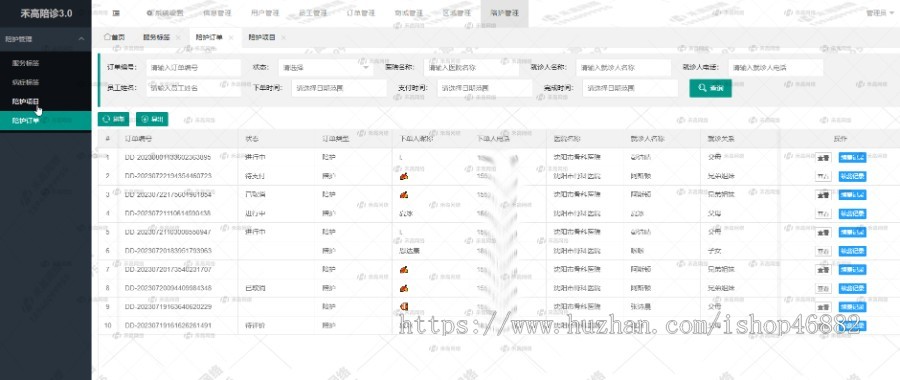Screen dimensions: 900x380
Task: Open 商城管理 in the top menu
Action: (x=409, y=13)
